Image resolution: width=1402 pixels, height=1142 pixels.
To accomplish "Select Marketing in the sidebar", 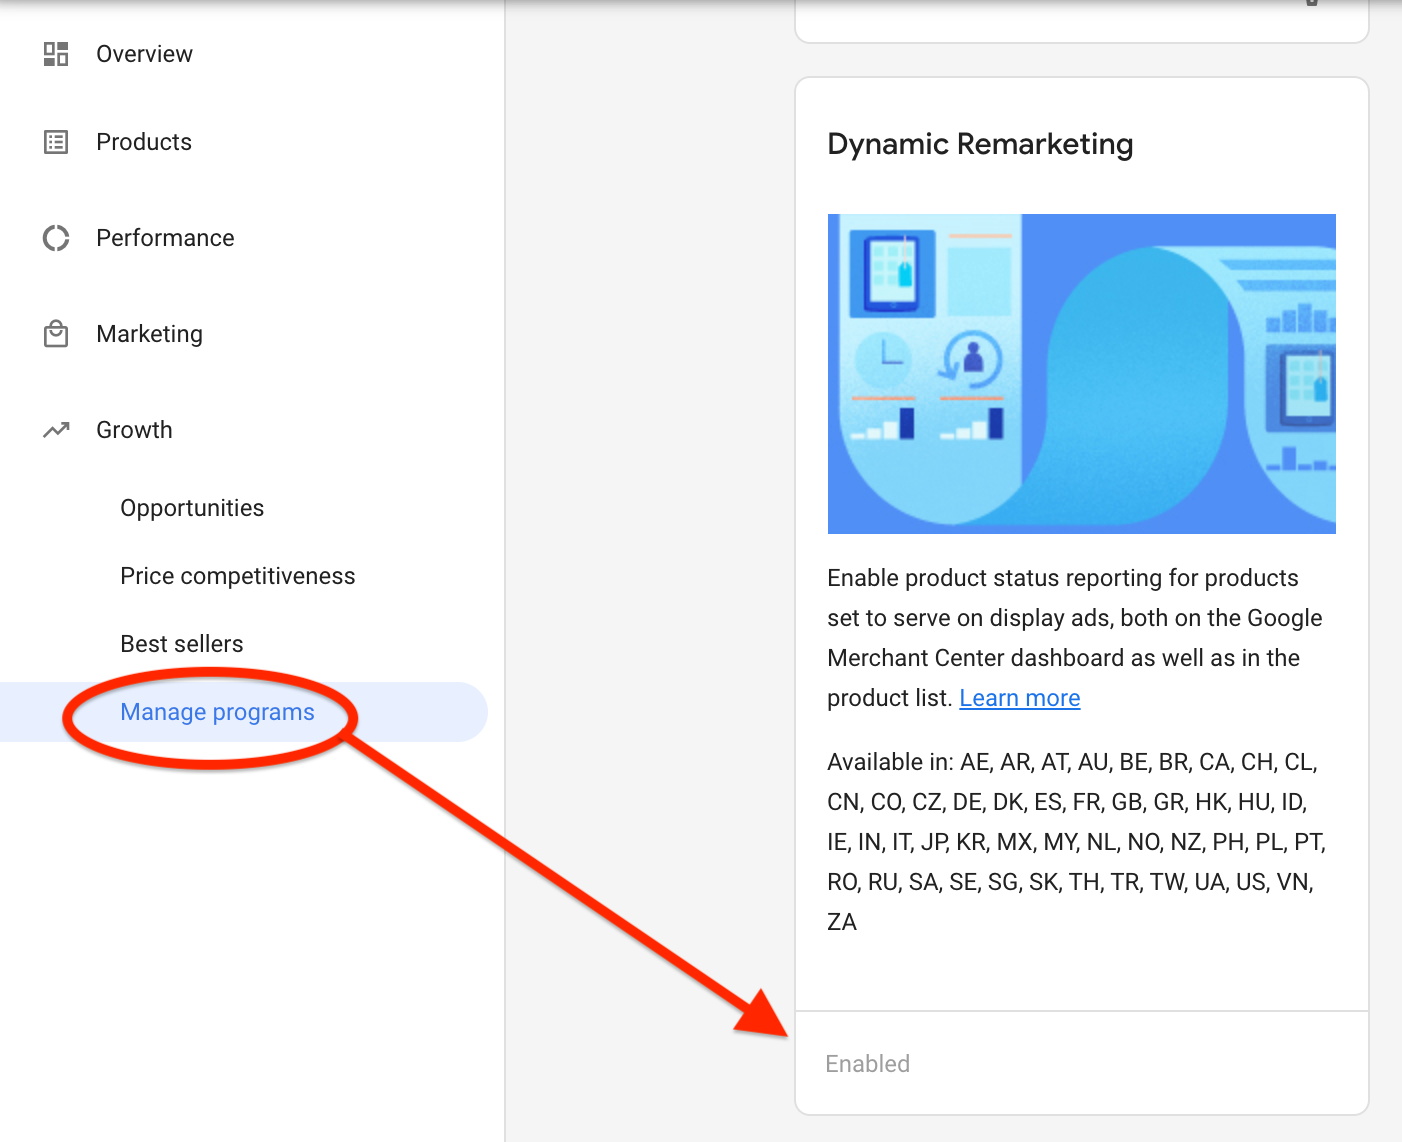I will click(x=149, y=334).
